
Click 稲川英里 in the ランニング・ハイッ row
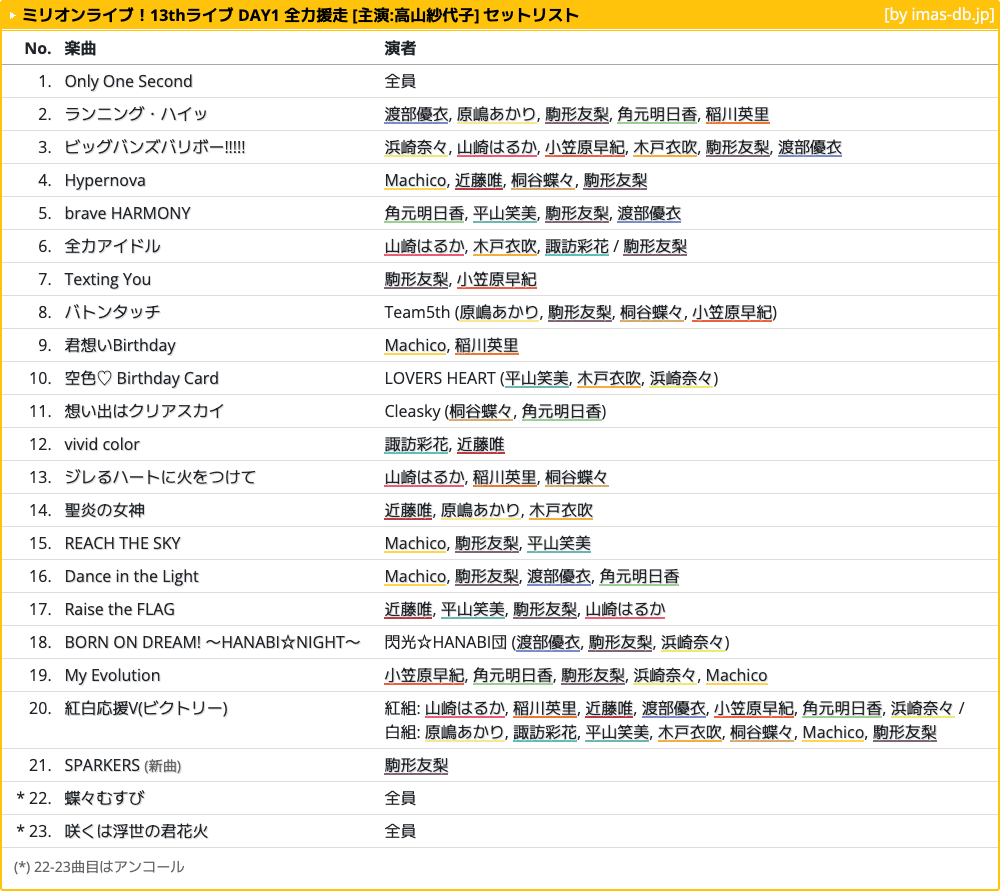[737, 114]
